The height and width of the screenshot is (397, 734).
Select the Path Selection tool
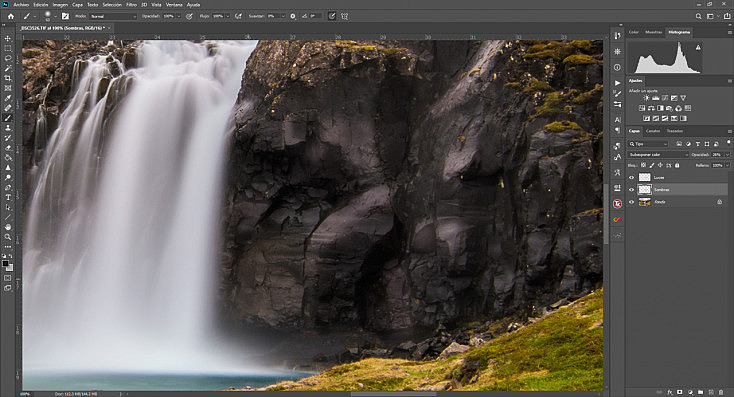[8, 207]
